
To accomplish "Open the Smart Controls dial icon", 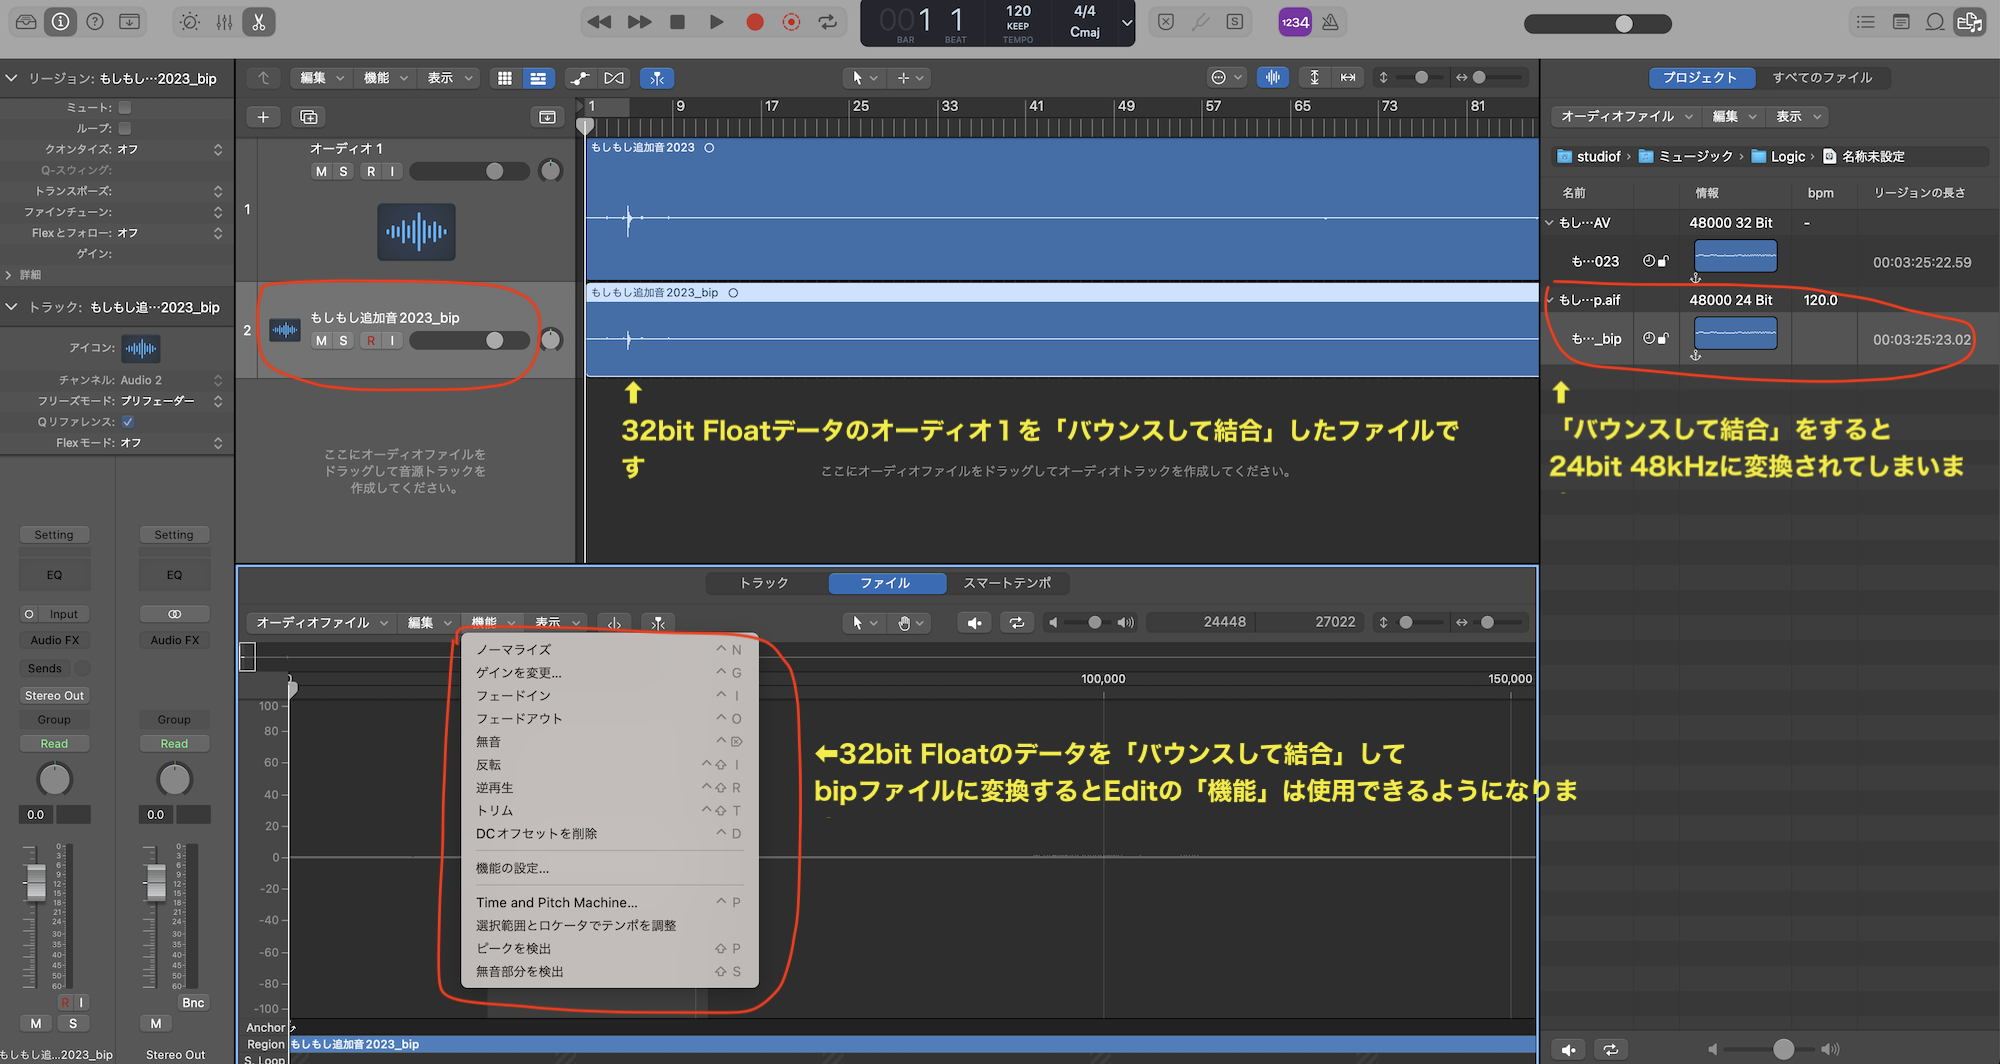I will pos(189,22).
